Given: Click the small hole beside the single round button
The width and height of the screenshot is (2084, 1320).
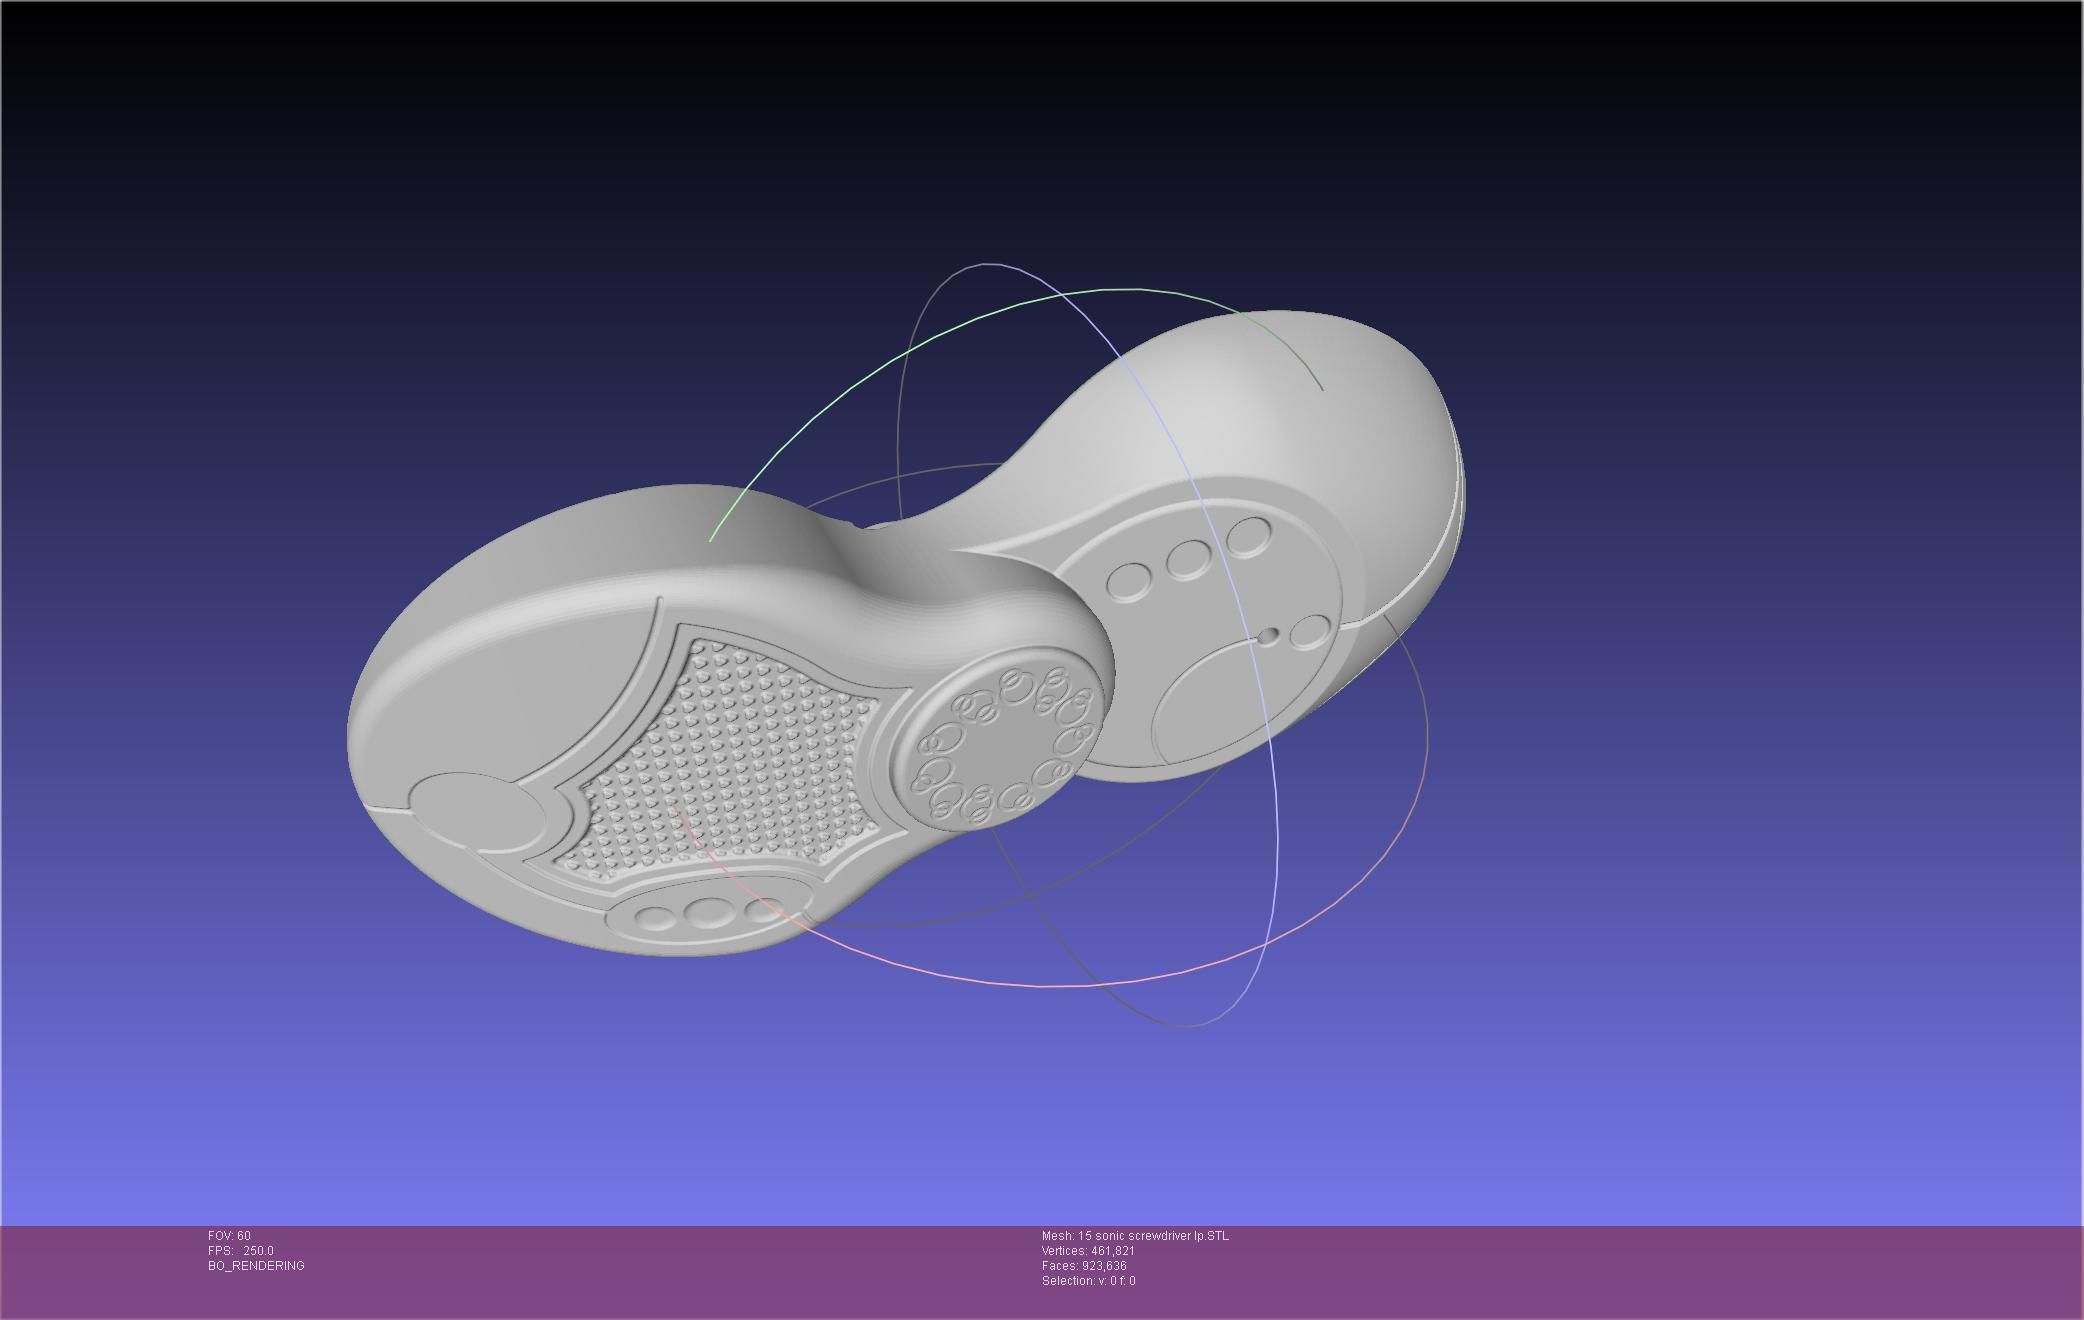Looking at the screenshot, I should [x=1268, y=636].
